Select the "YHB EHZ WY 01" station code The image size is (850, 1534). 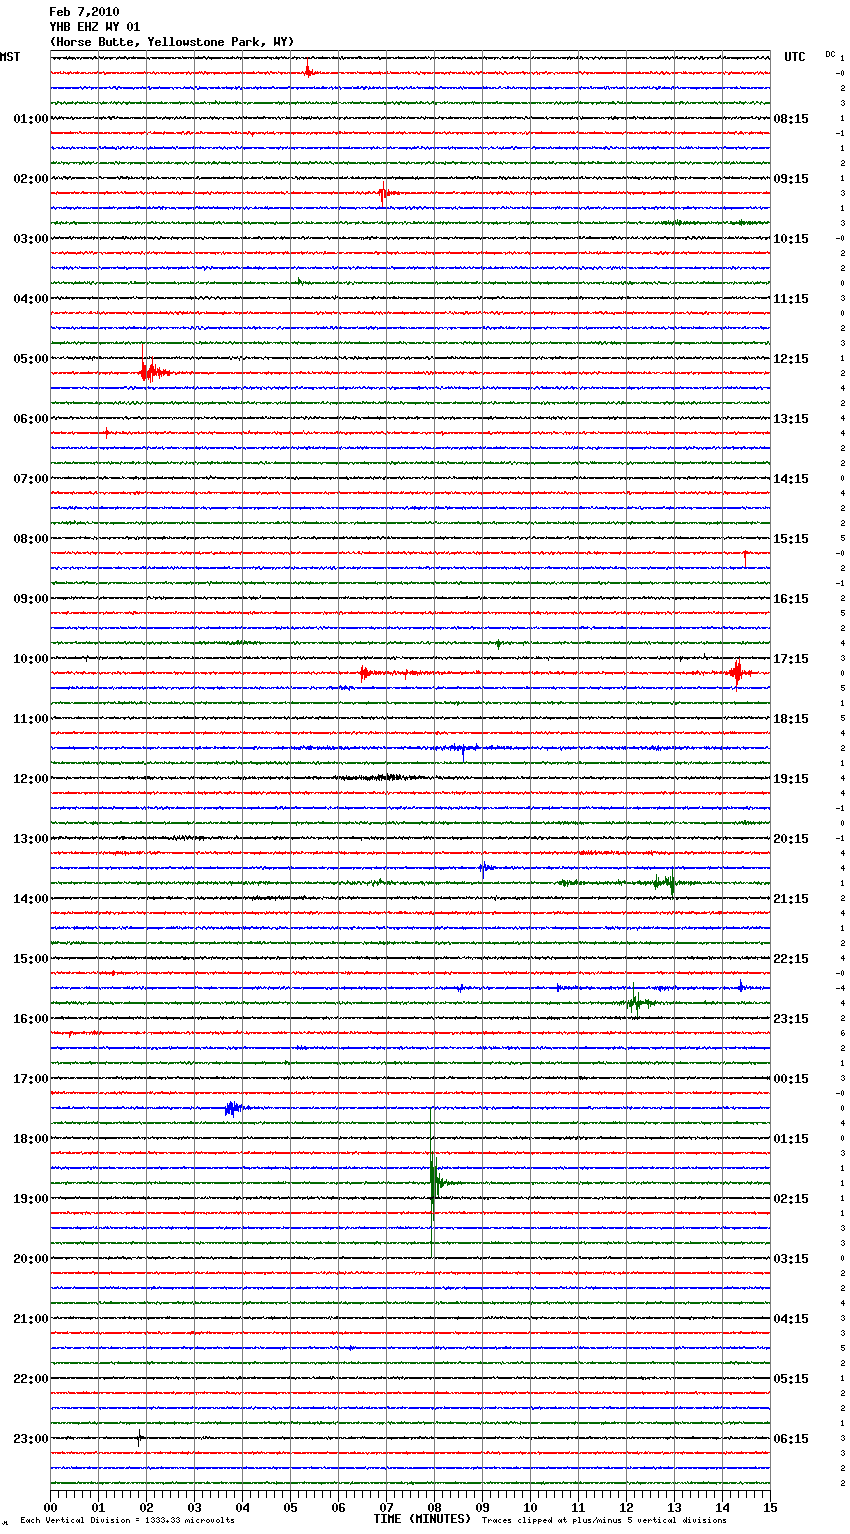pos(95,27)
